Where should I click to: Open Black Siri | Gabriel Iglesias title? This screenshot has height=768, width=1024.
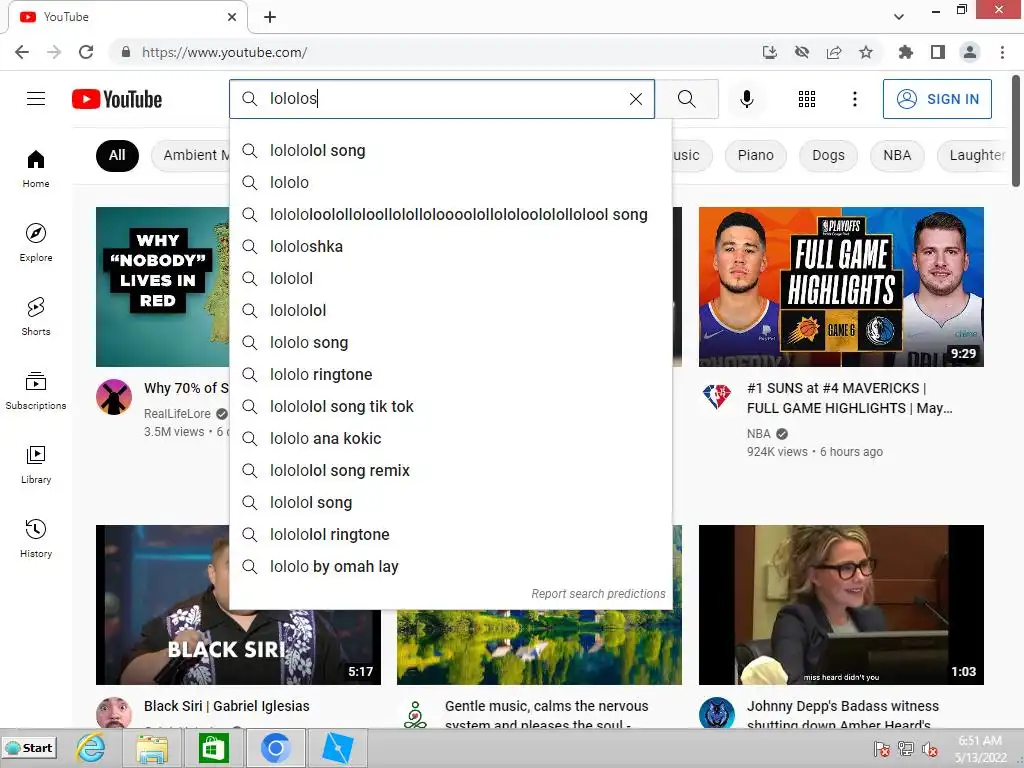(x=227, y=706)
